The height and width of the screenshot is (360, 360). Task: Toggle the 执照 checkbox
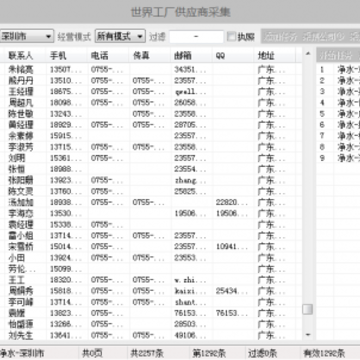point(231,37)
